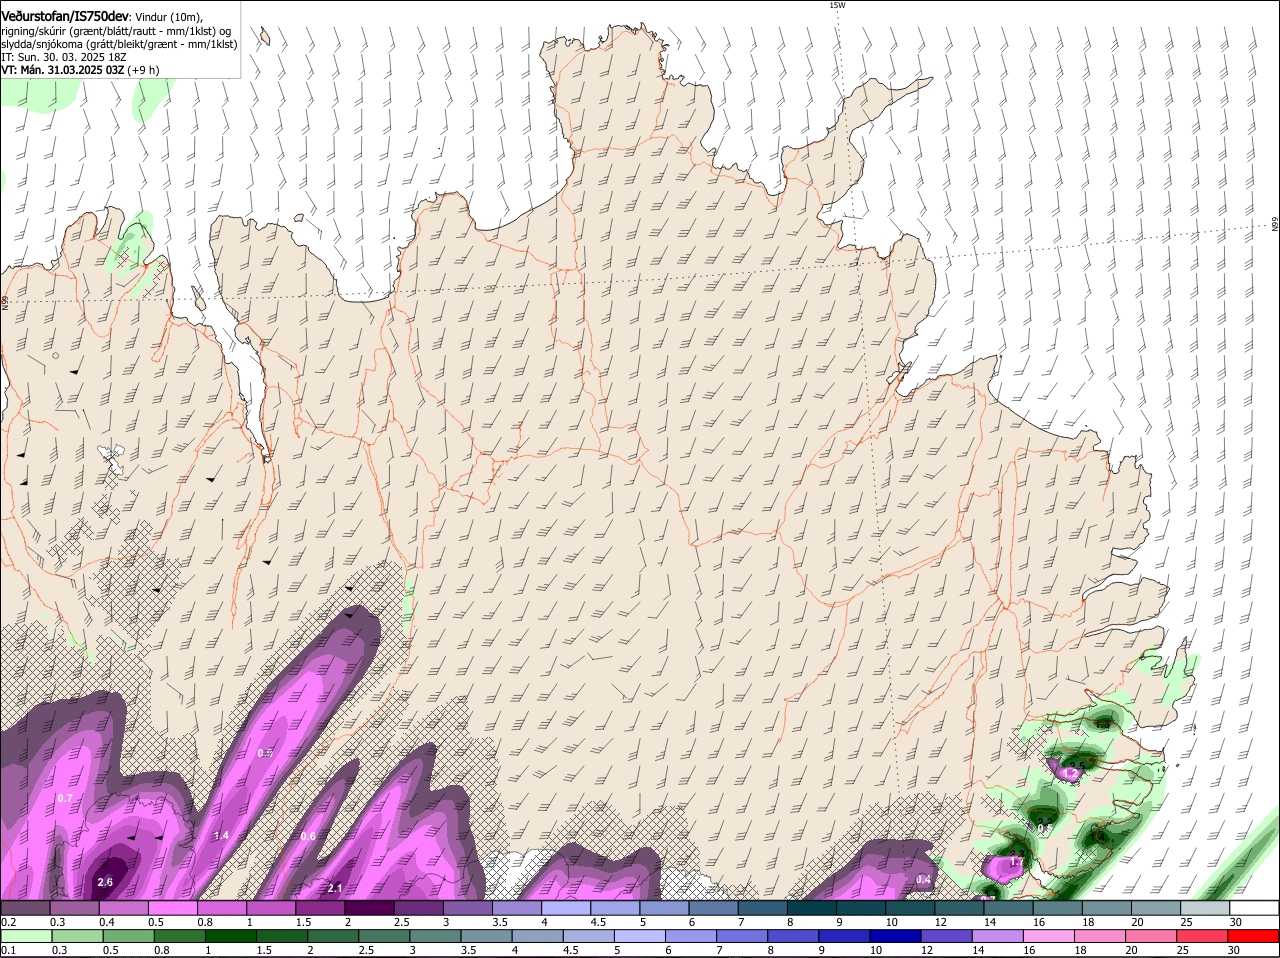Click the 1.7 precipitation value on the map
Viewport: 1280px width, 958px height.
1017,862
